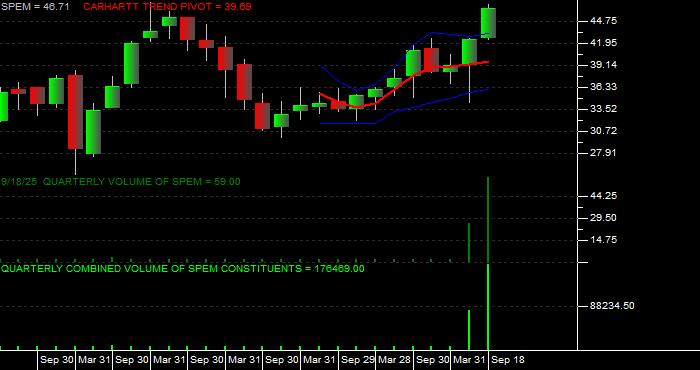Click the 44.75 price axis label
The height and width of the screenshot is (370, 700).
(603, 21)
